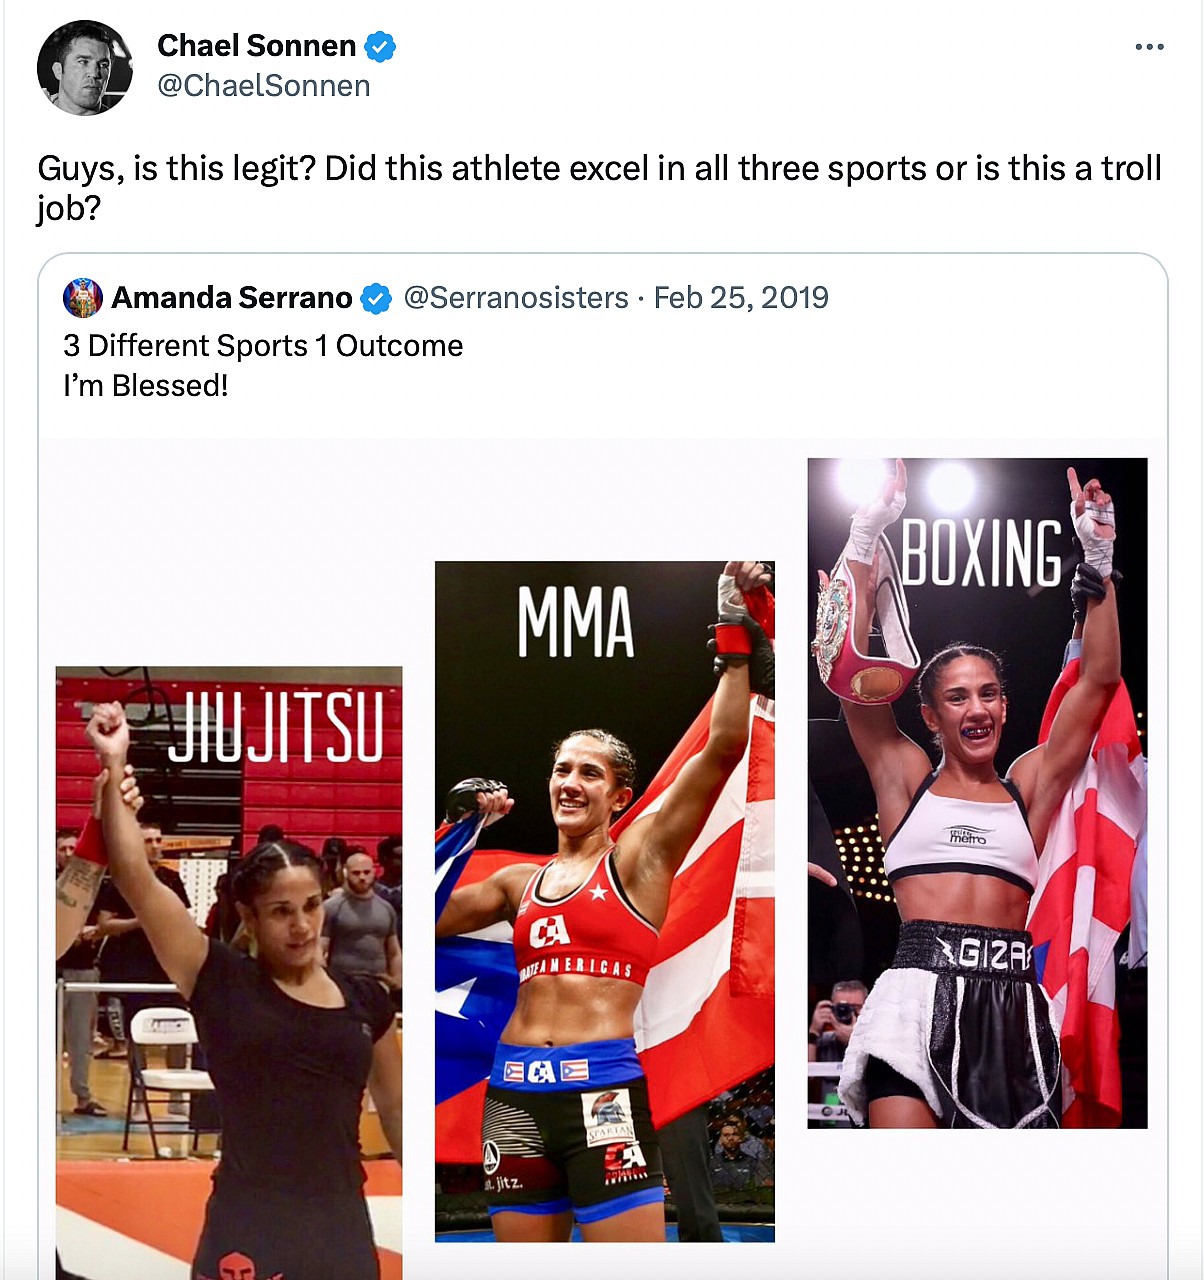The image size is (1204, 1280).
Task: Click the '3 Different Sports 1 Outcome' text
Action: click(x=262, y=346)
